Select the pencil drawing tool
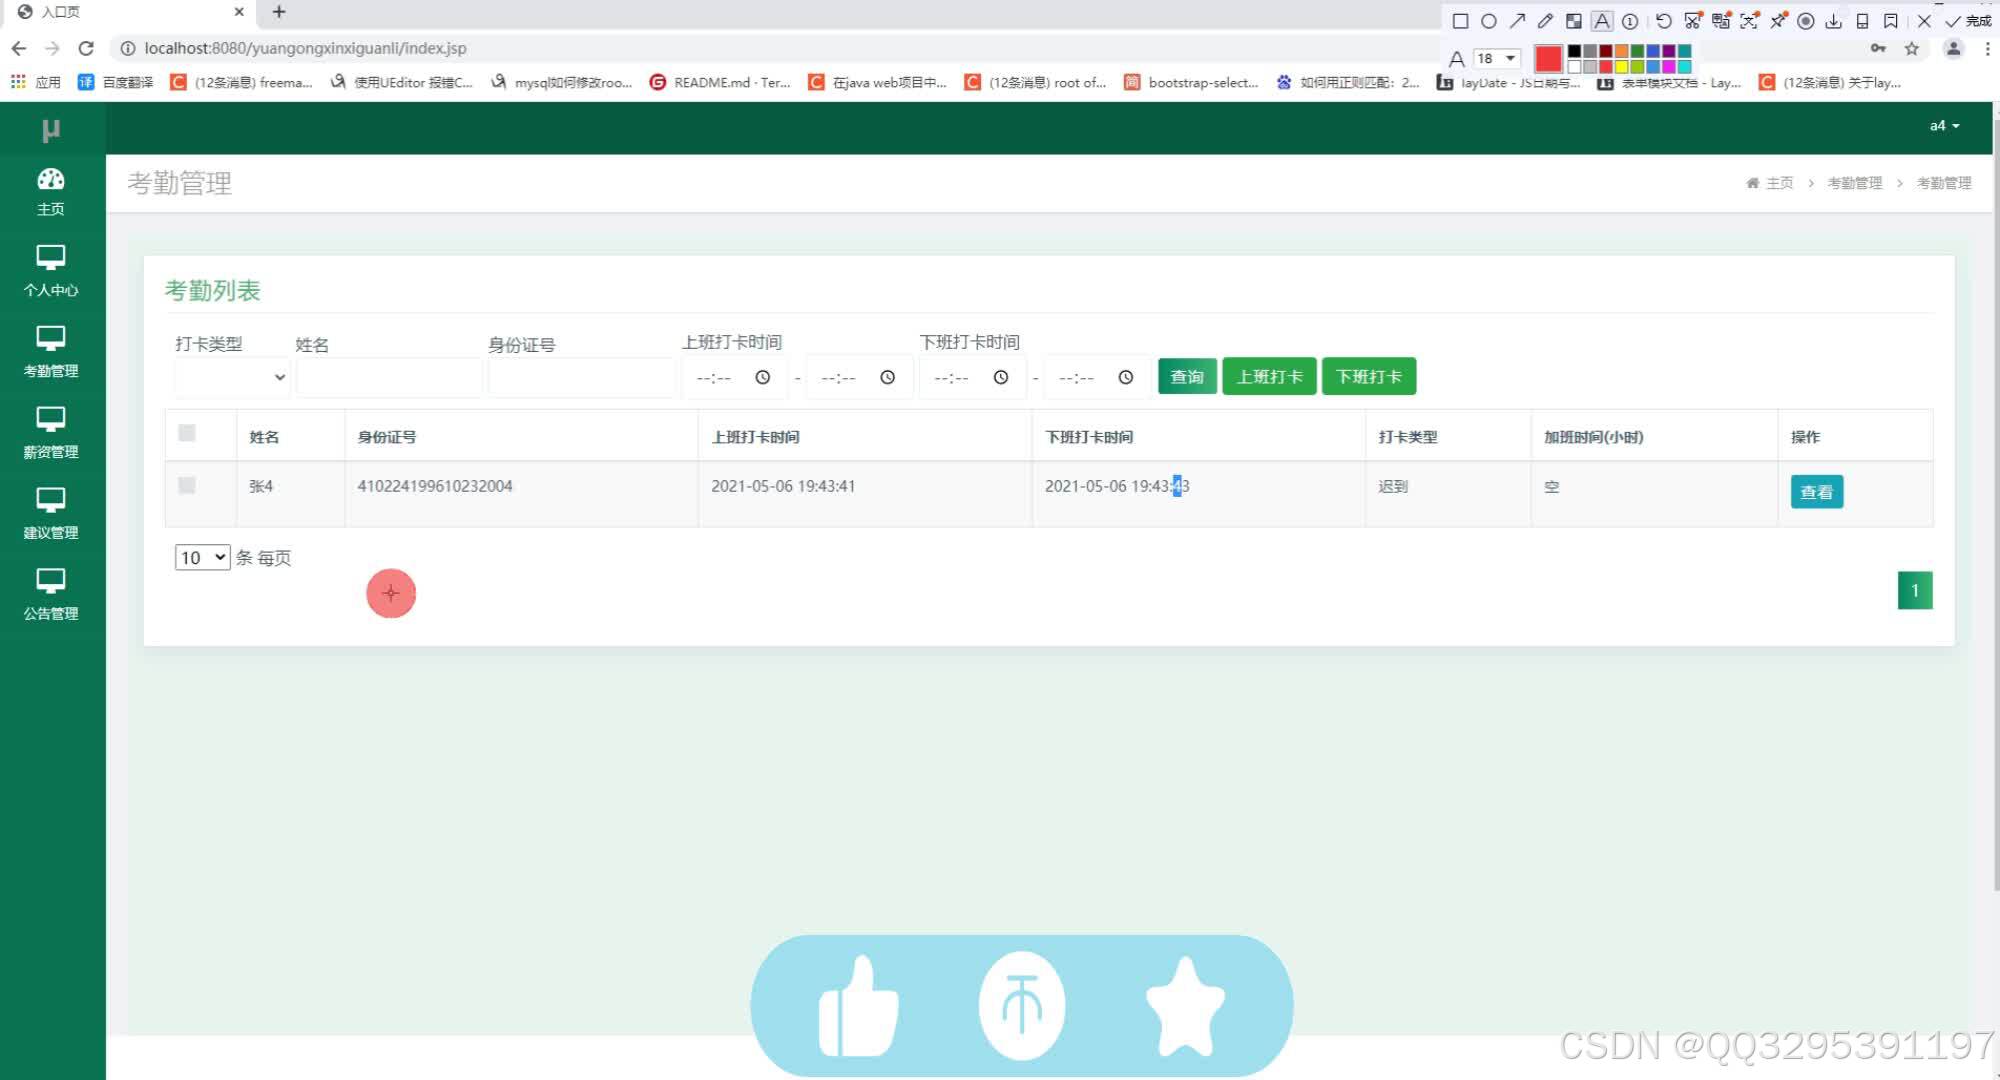This screenshot has width=2000, height=1080. 1545,21
